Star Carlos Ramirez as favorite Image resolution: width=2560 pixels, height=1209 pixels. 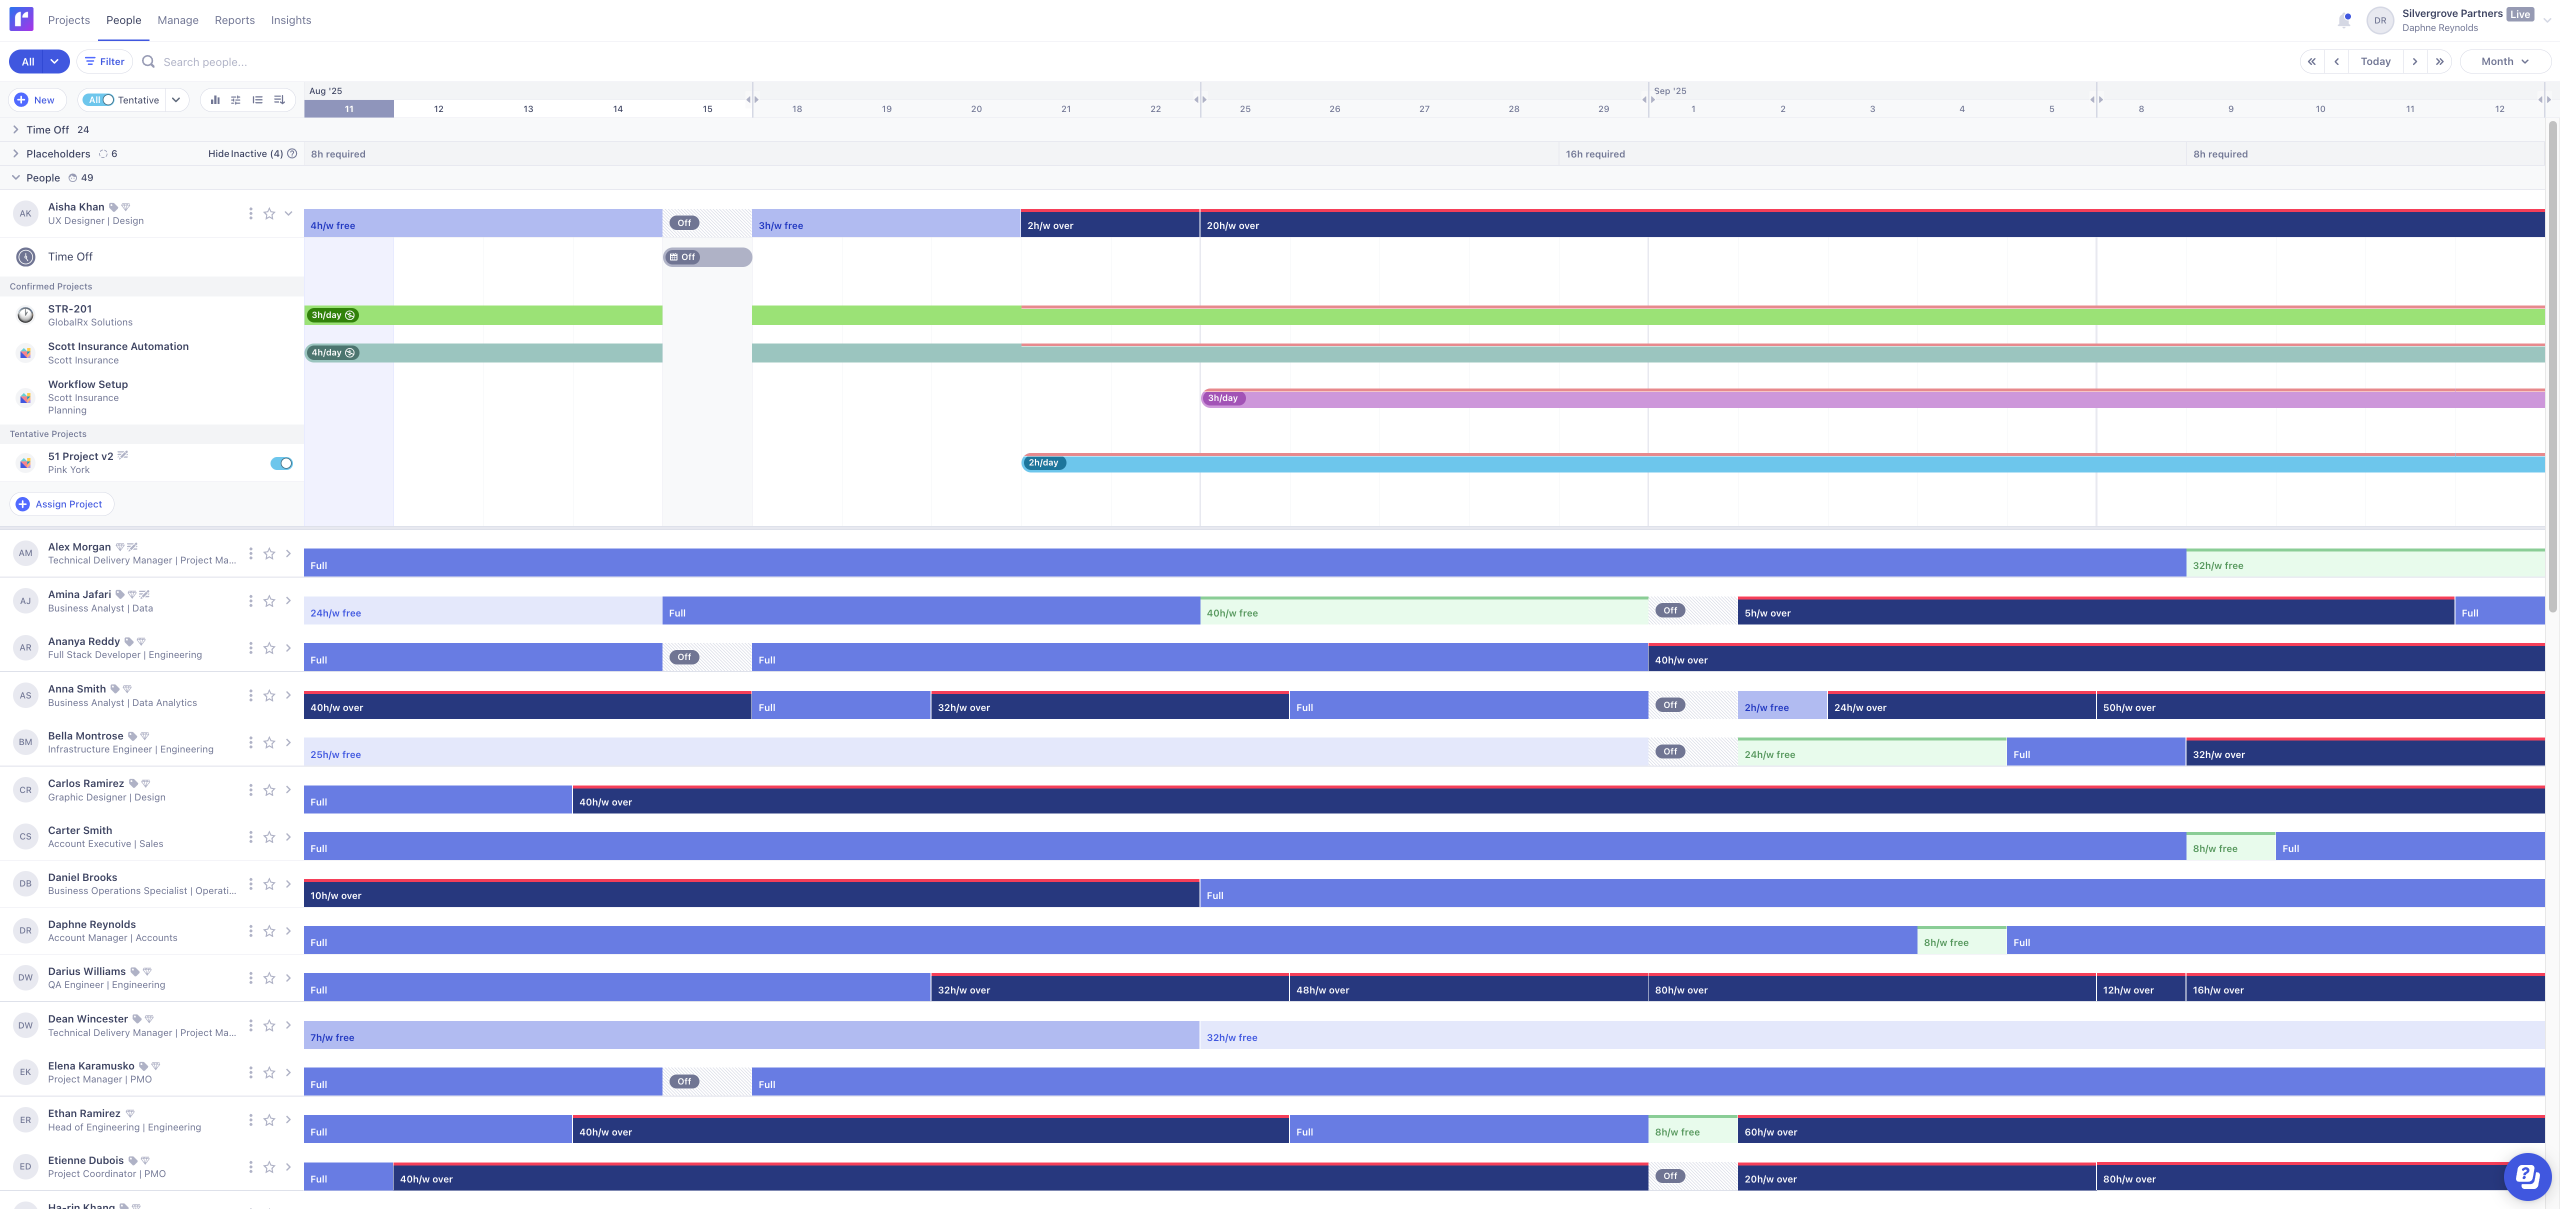click(x=269, y=791)
